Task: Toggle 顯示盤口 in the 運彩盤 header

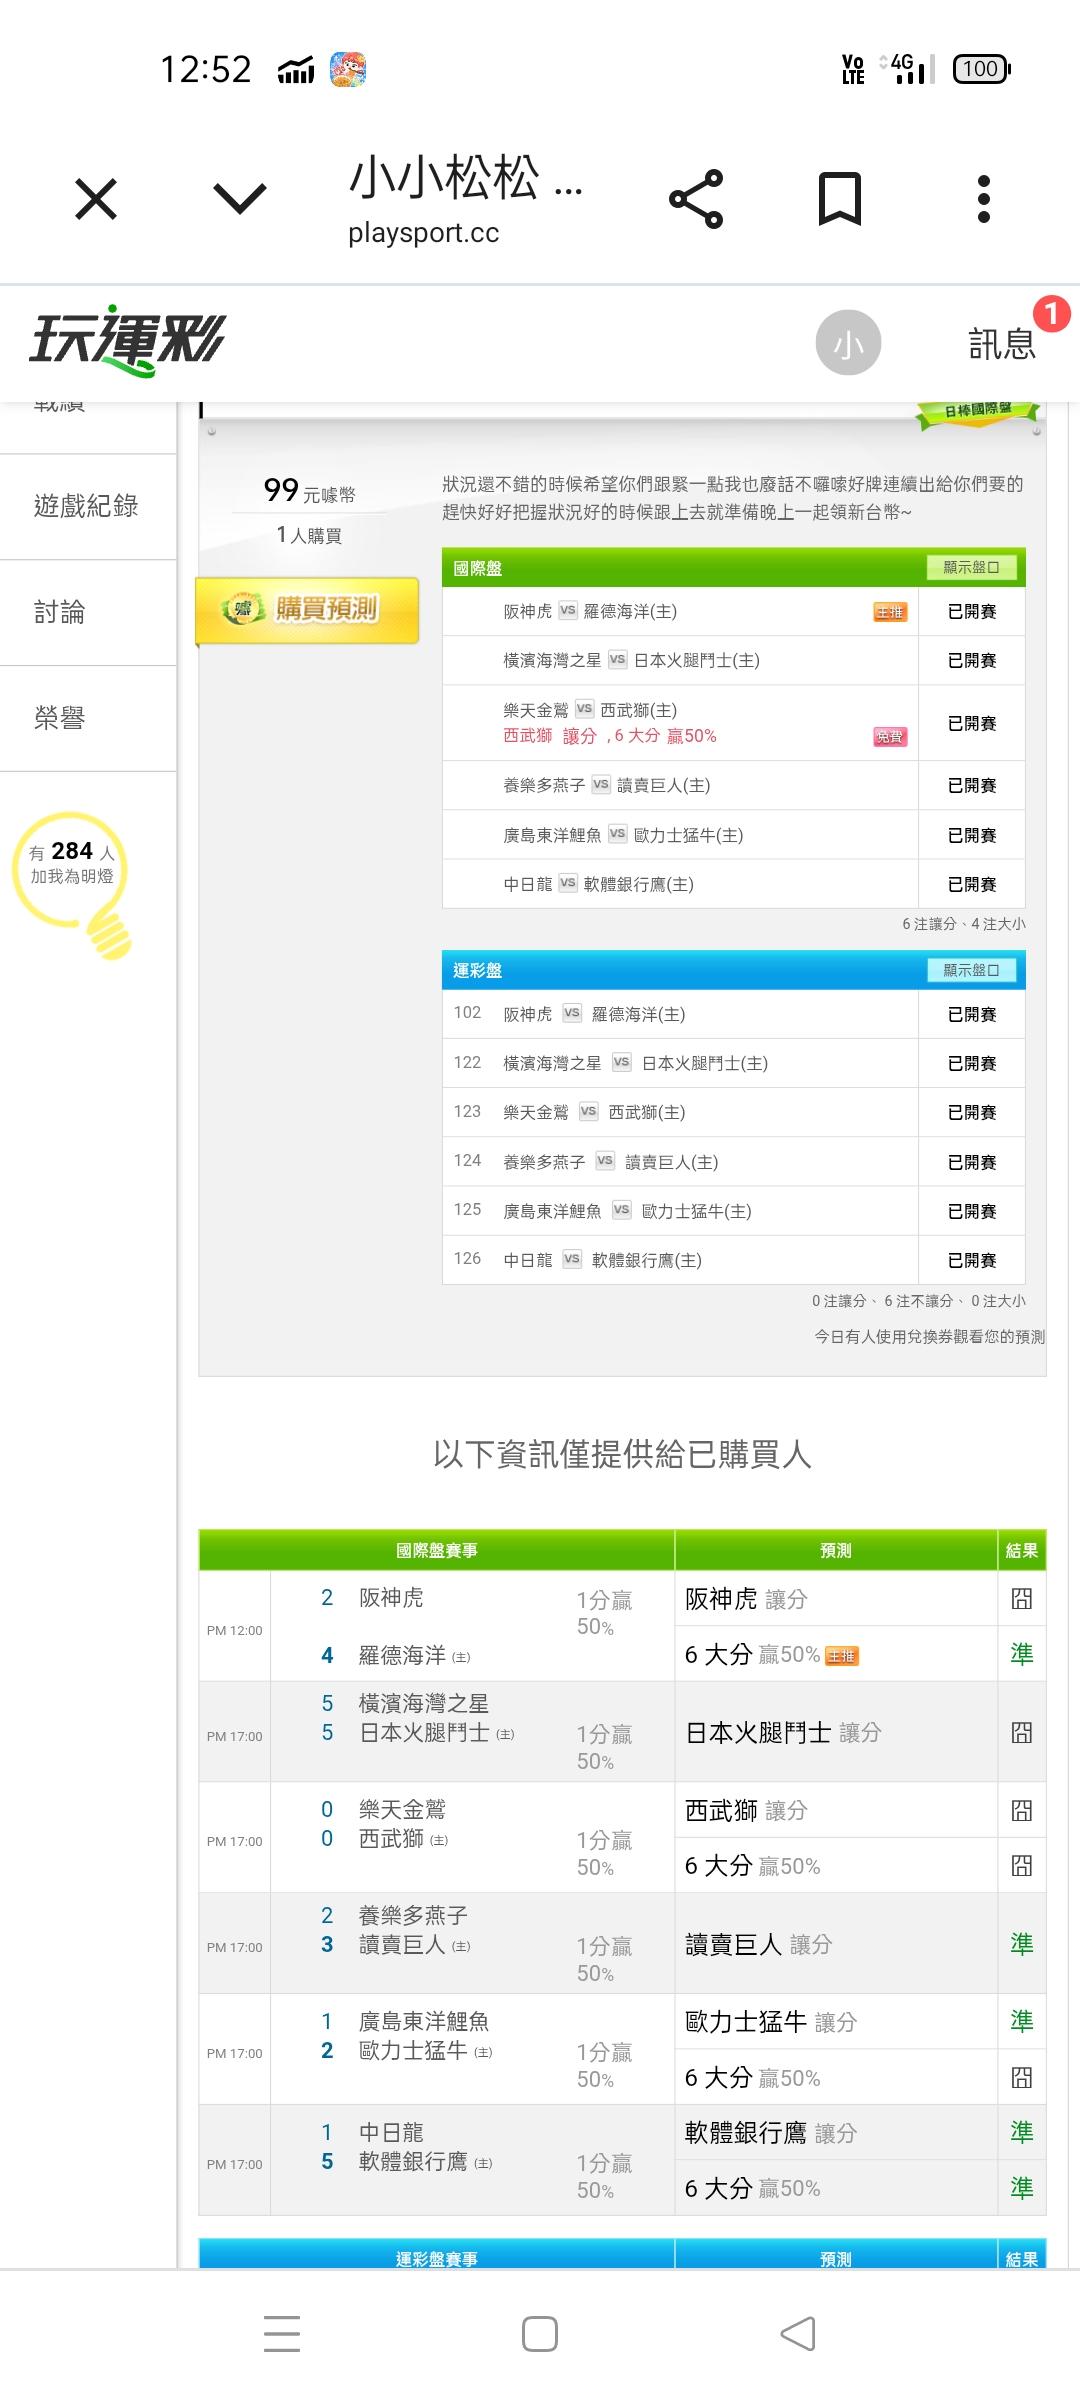Action: coord(971,970)
